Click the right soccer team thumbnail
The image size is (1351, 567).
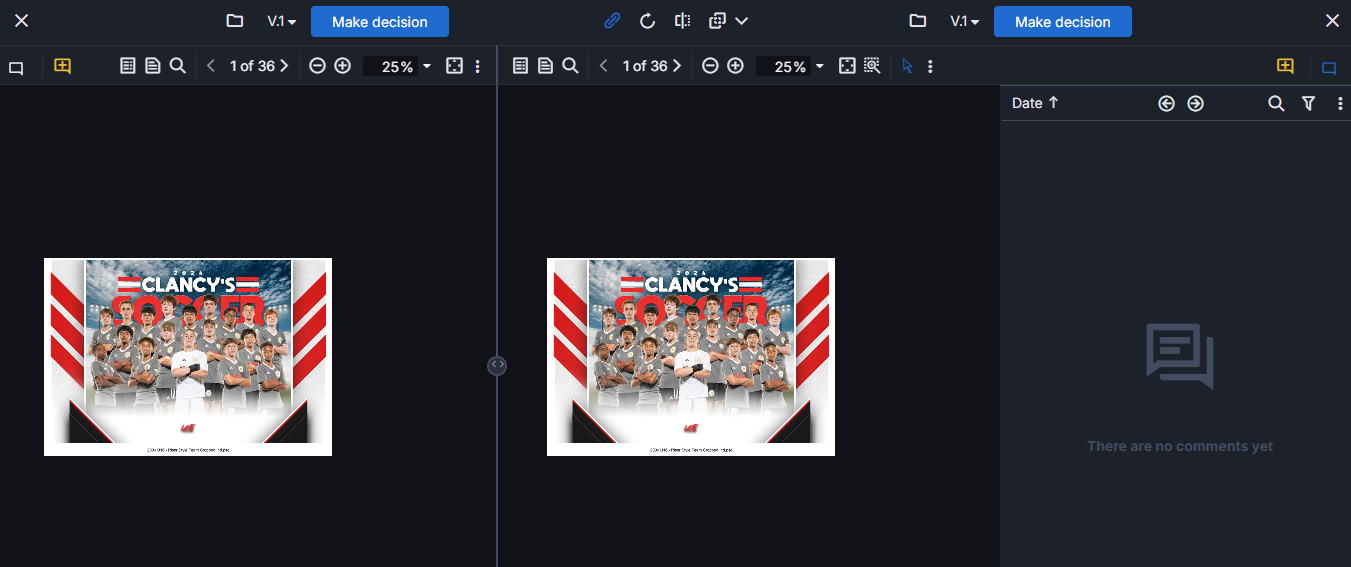[691, 357]
